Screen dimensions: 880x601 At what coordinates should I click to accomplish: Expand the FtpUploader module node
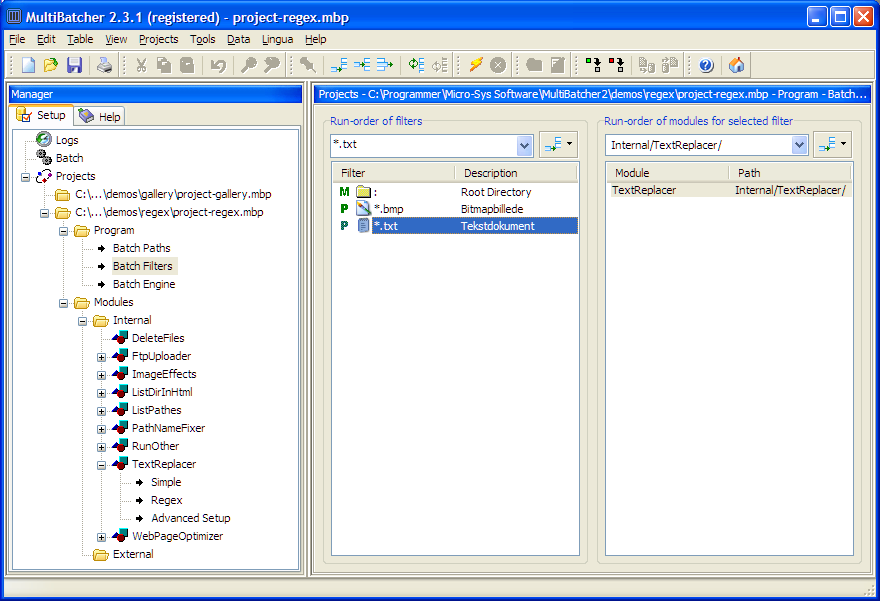101,357
